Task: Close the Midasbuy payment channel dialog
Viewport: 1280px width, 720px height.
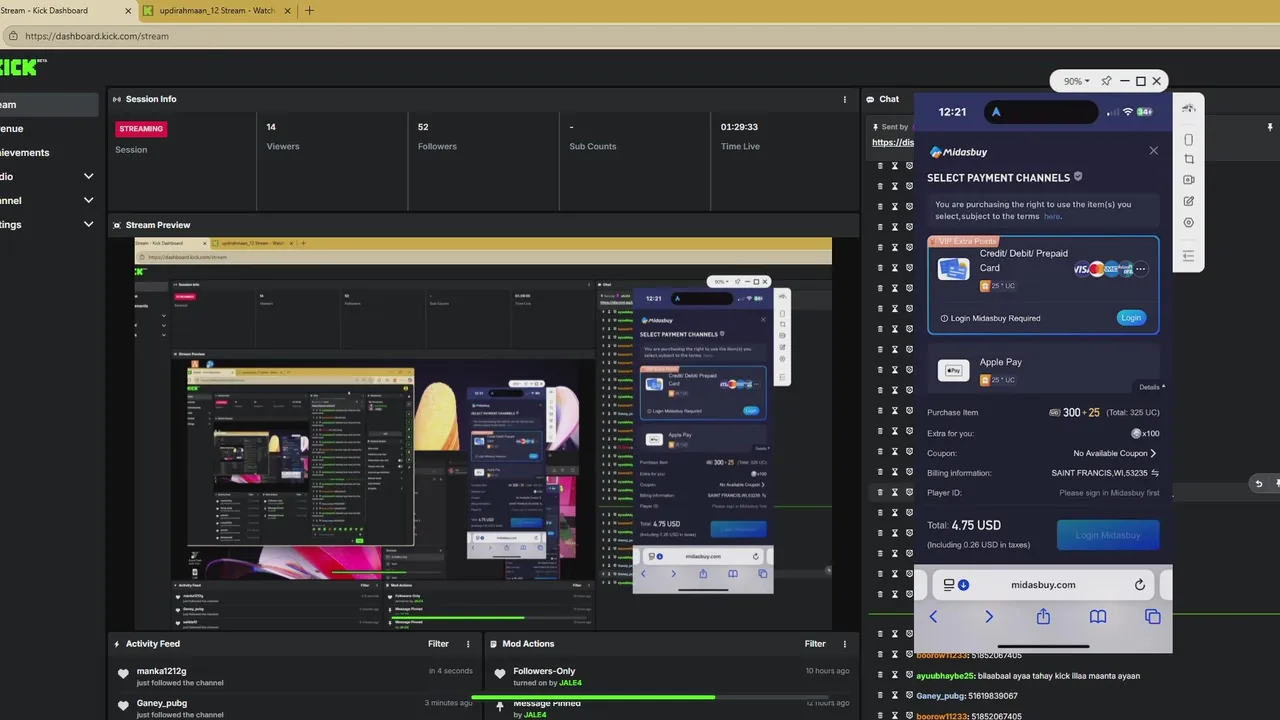Action: tap(1153, 151)
